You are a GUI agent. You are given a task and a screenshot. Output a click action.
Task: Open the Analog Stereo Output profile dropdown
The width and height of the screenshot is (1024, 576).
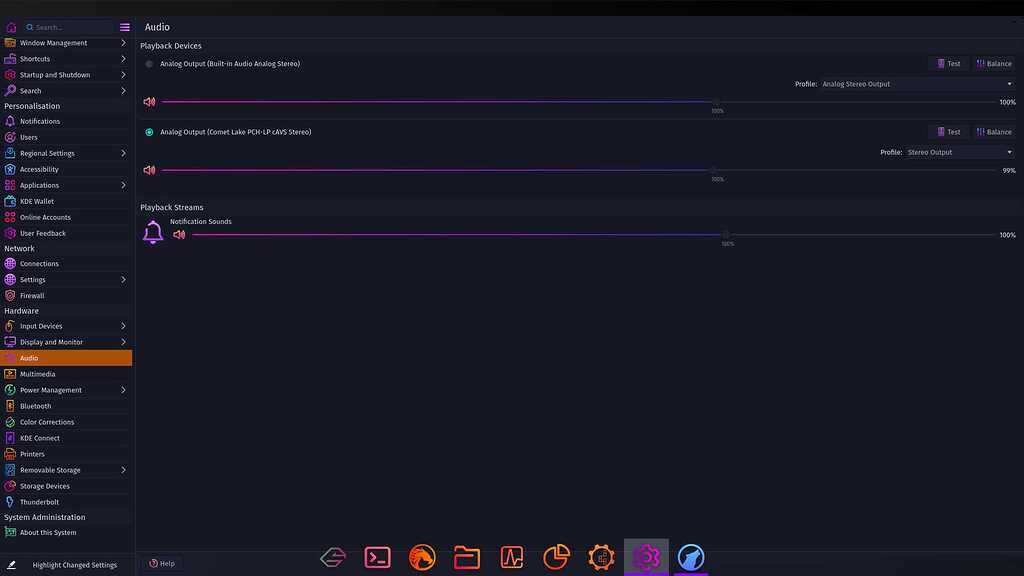pos(918,84)
